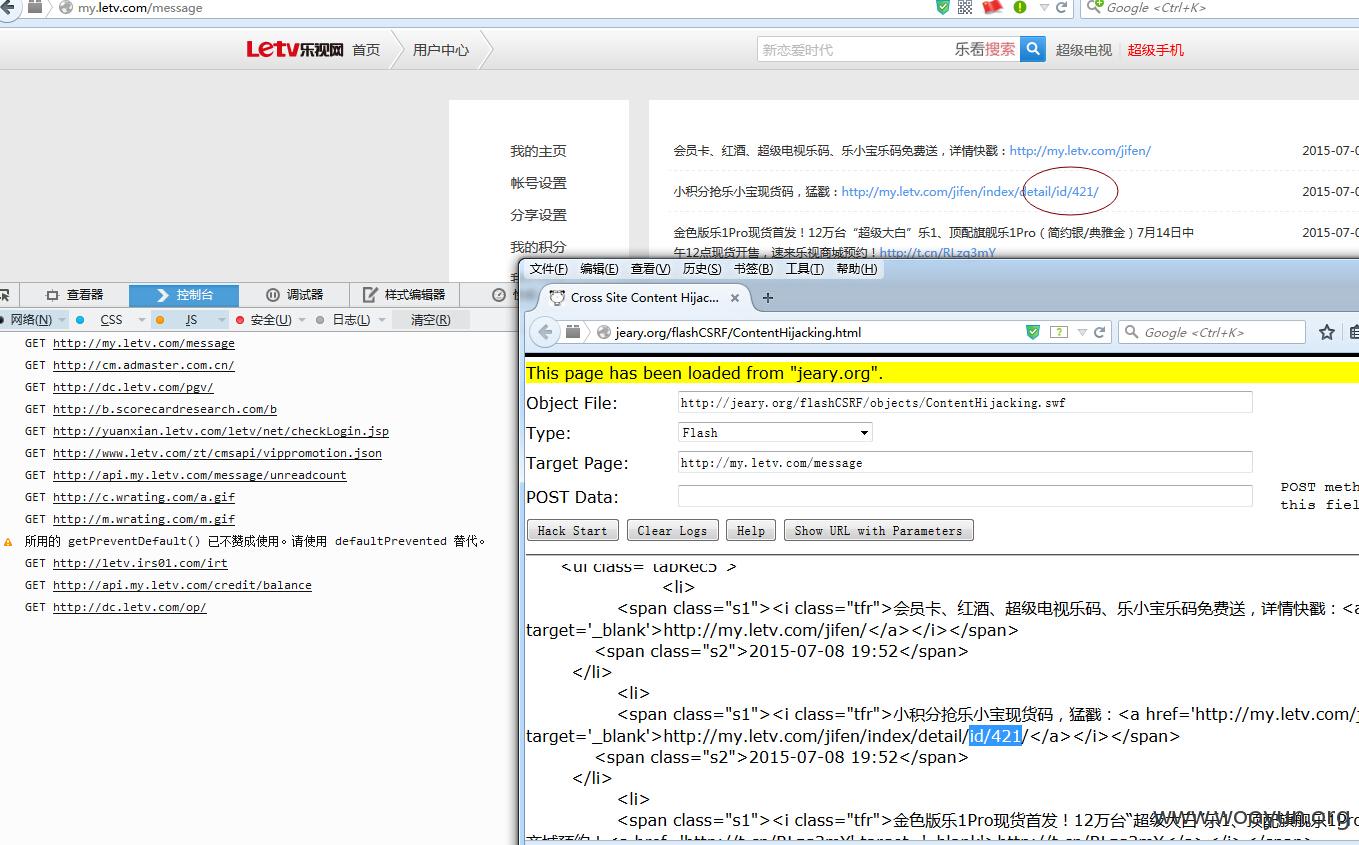Open 书签(B) menu
Screen dimensions: 1359x845
point(753,269)
